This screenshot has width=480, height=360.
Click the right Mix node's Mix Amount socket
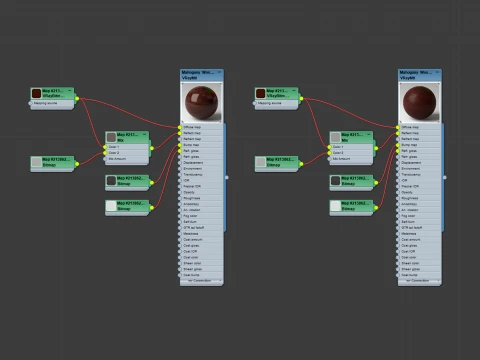click(x=329, y=159)
